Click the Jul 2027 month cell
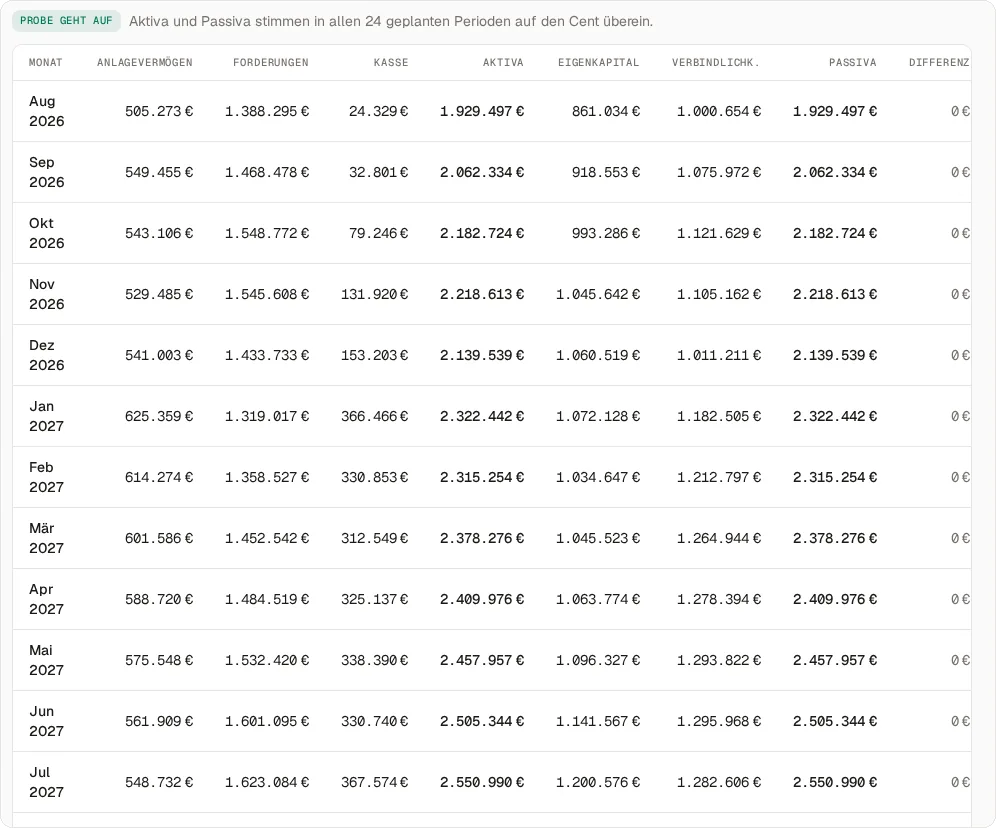The width and height of the screenshot is (996, 828). [46, 782]
